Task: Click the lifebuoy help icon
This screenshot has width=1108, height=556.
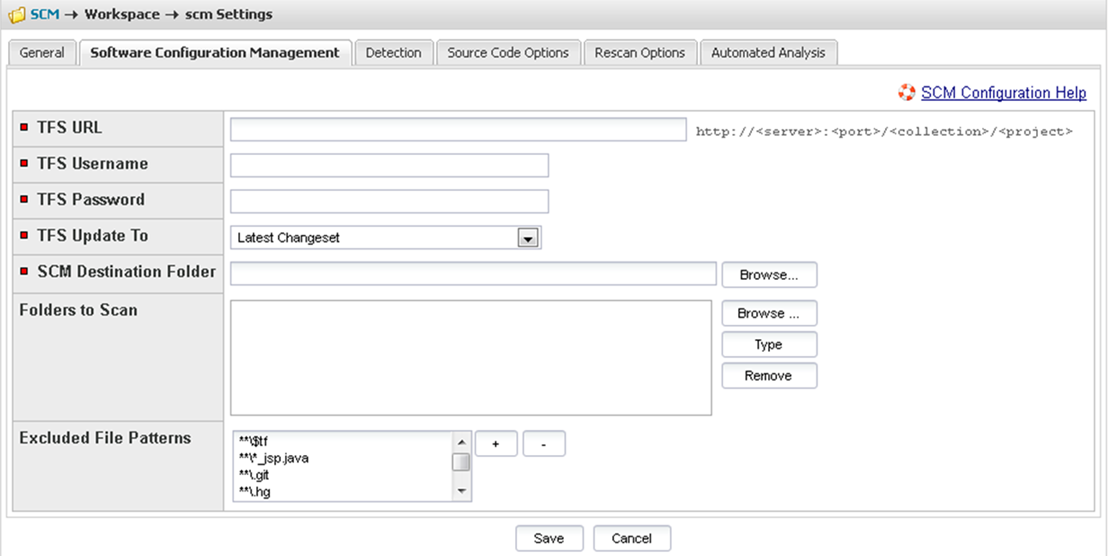Action: [x=906, y=93]
